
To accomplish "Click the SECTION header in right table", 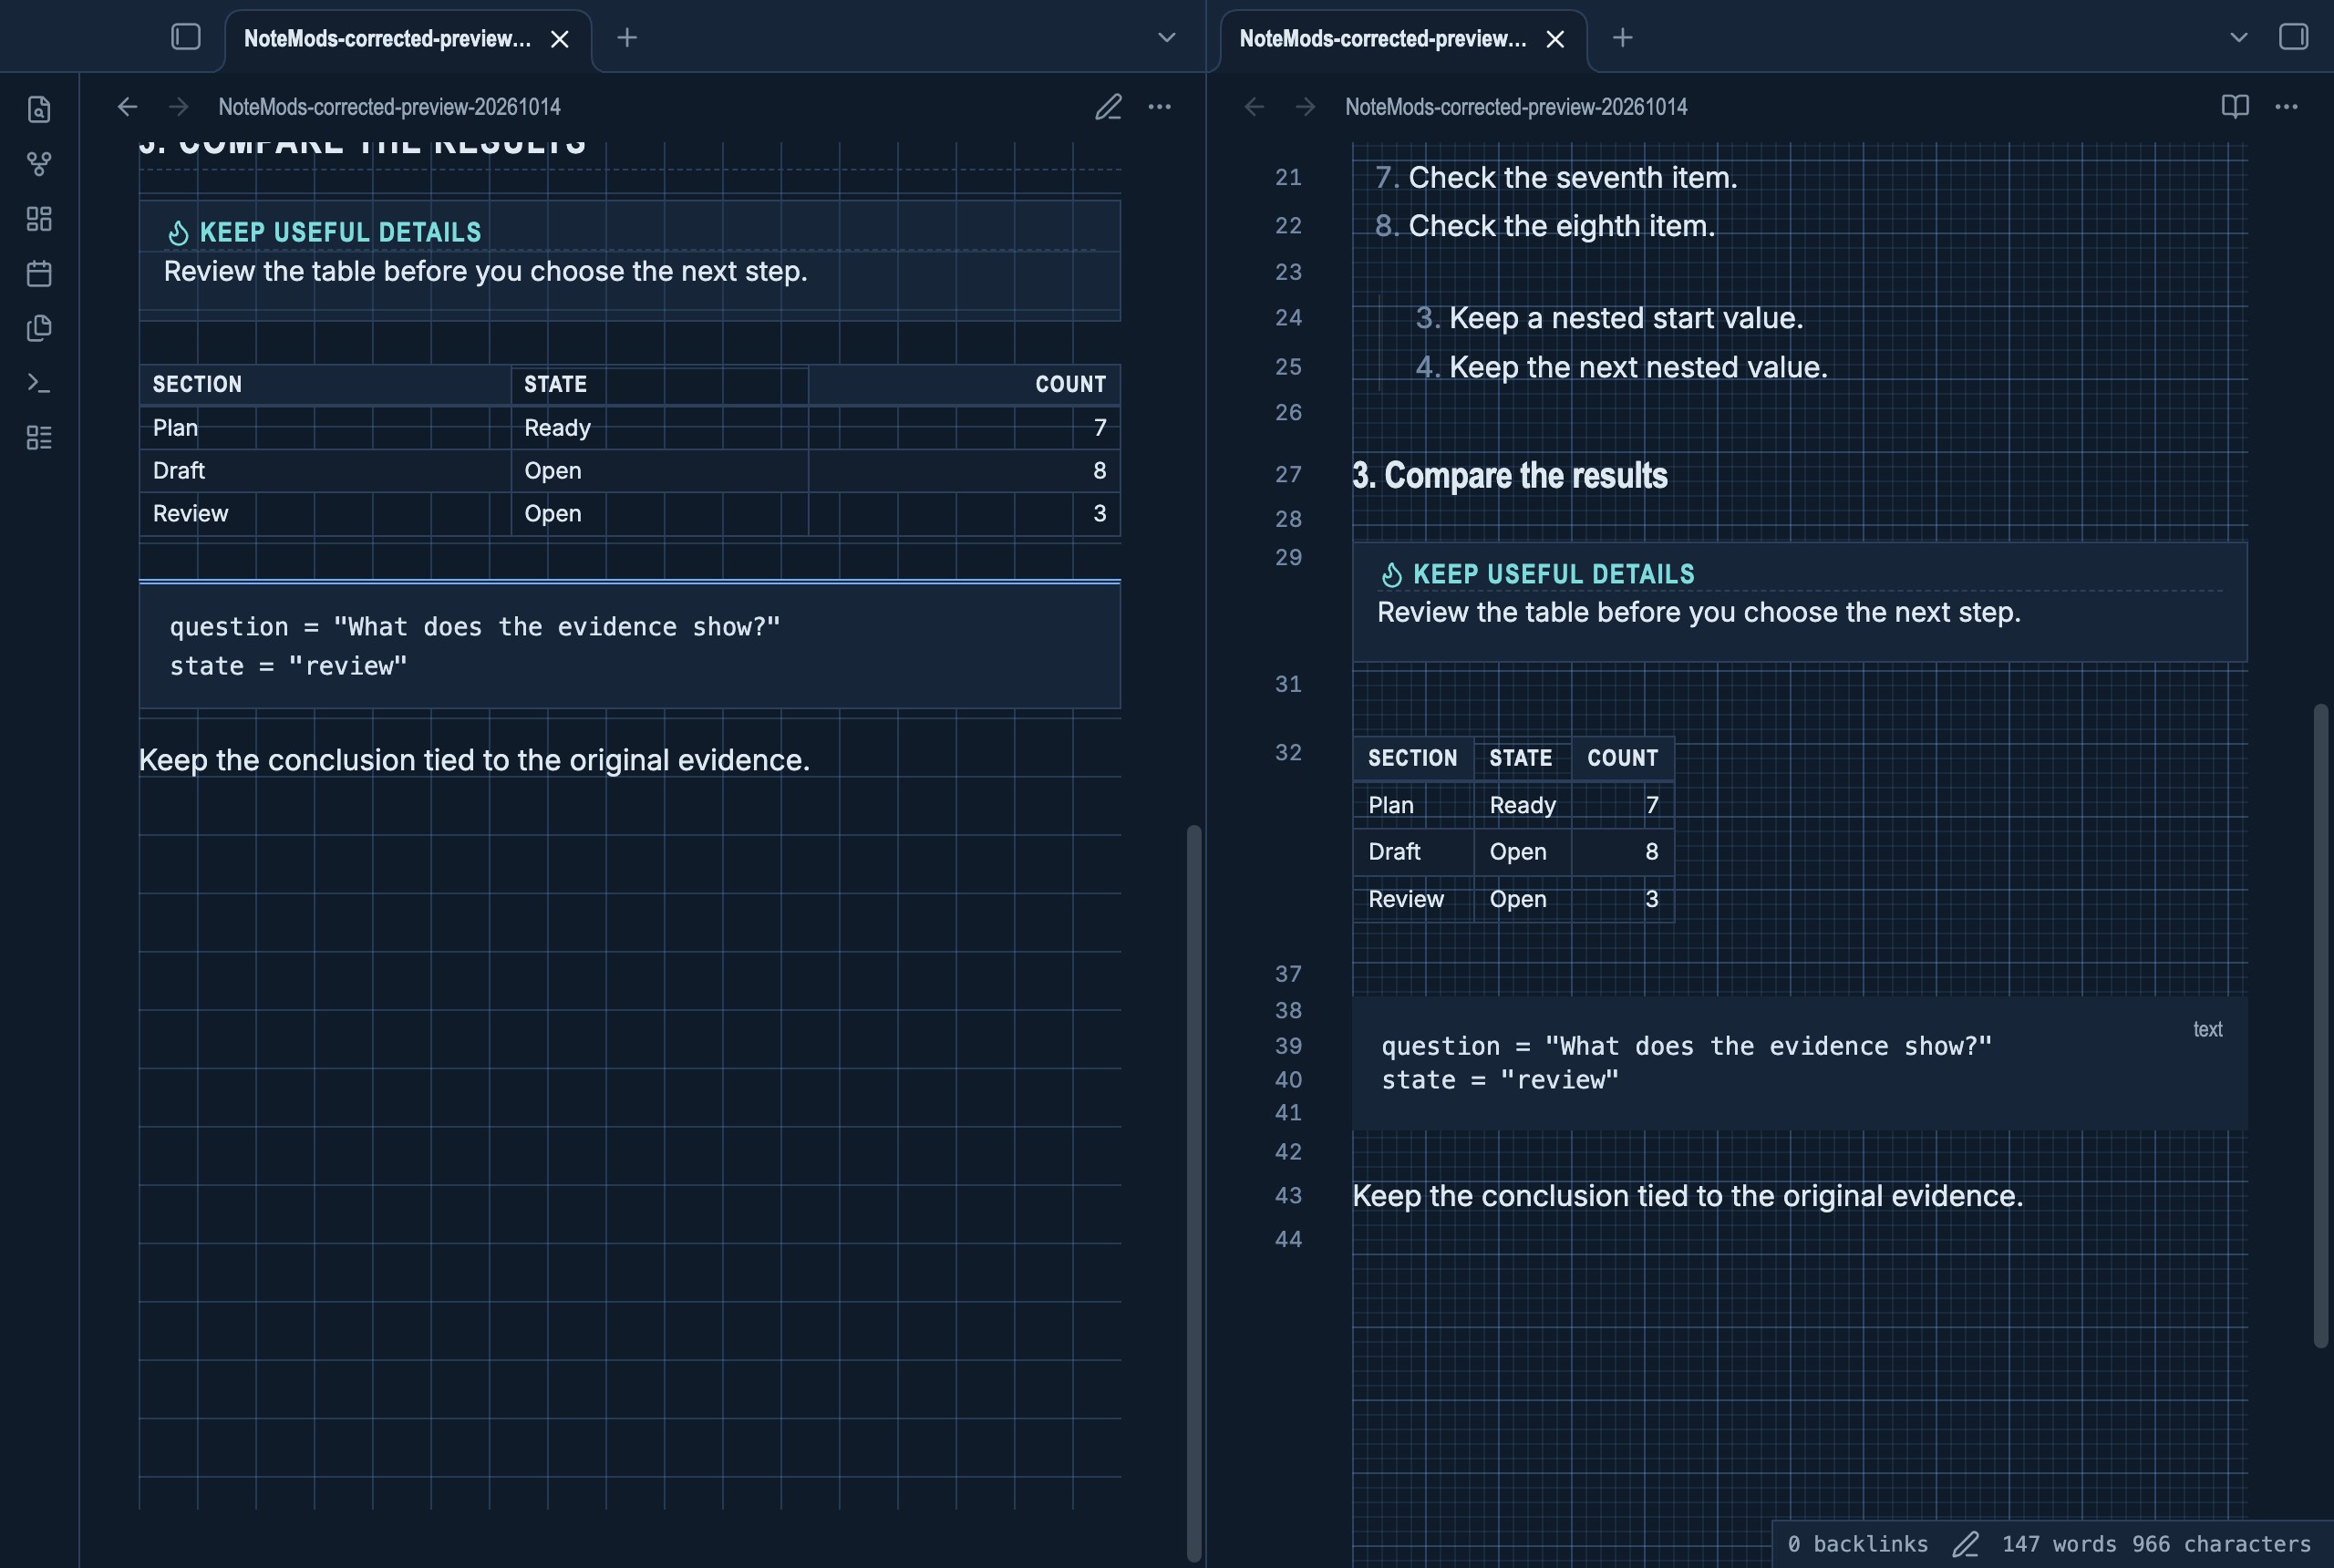I will [1412, 758].
